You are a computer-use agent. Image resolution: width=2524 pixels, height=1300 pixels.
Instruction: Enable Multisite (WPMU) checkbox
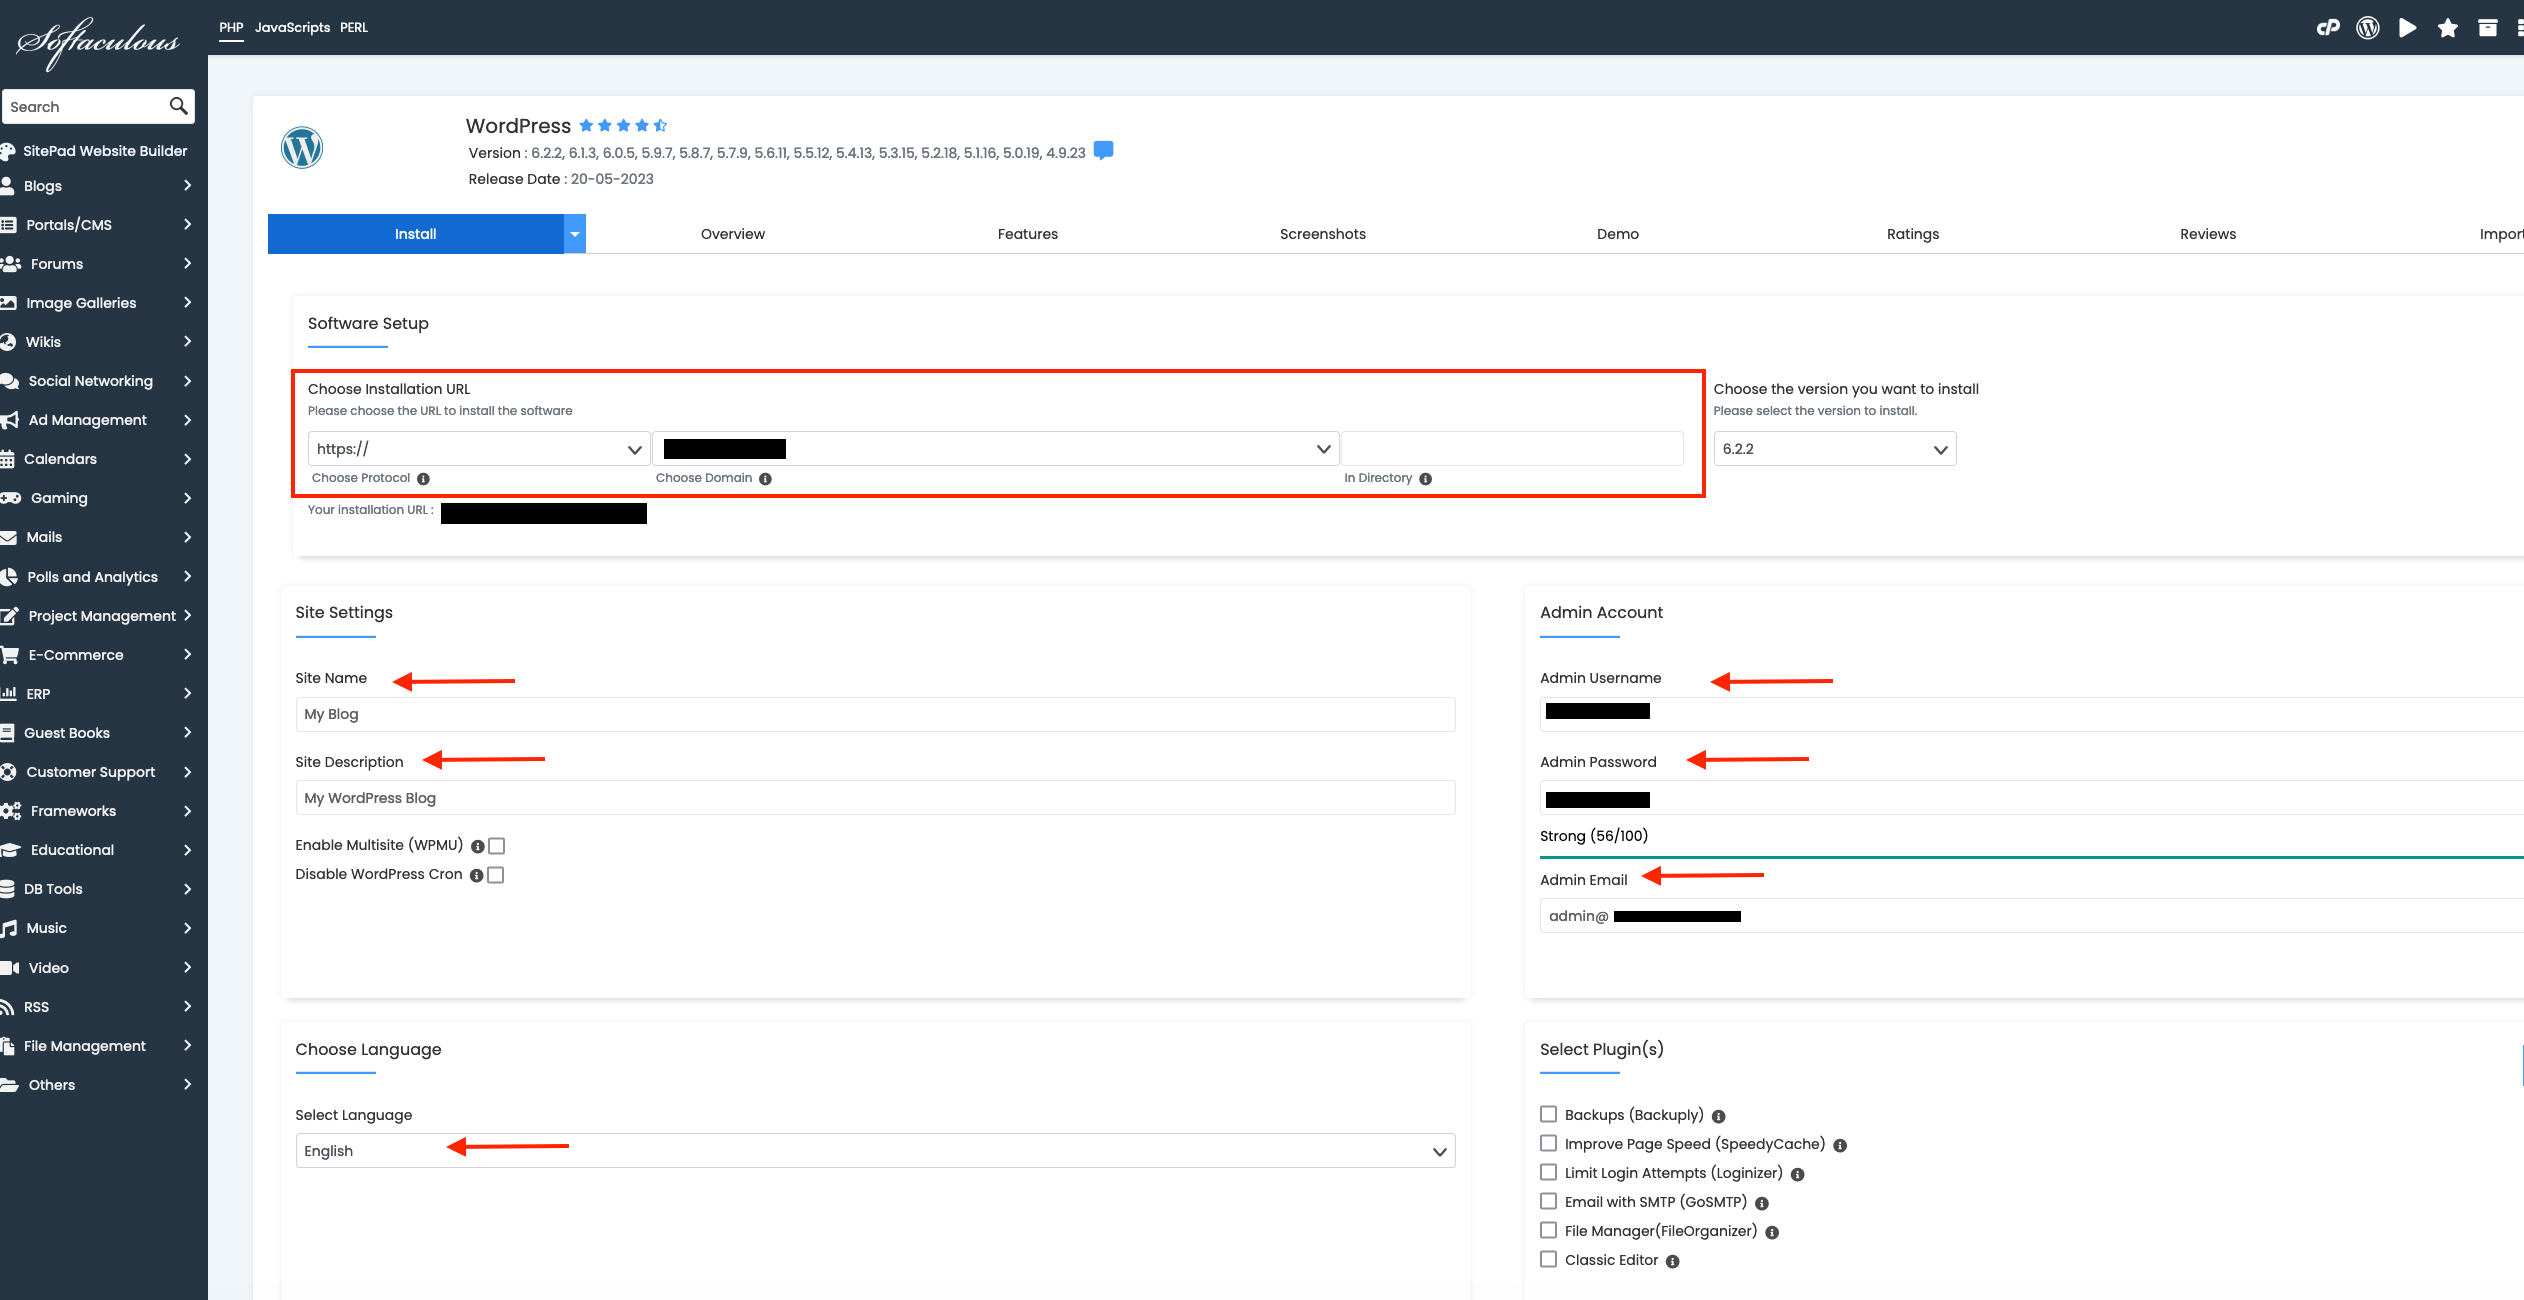coord(497,846)
